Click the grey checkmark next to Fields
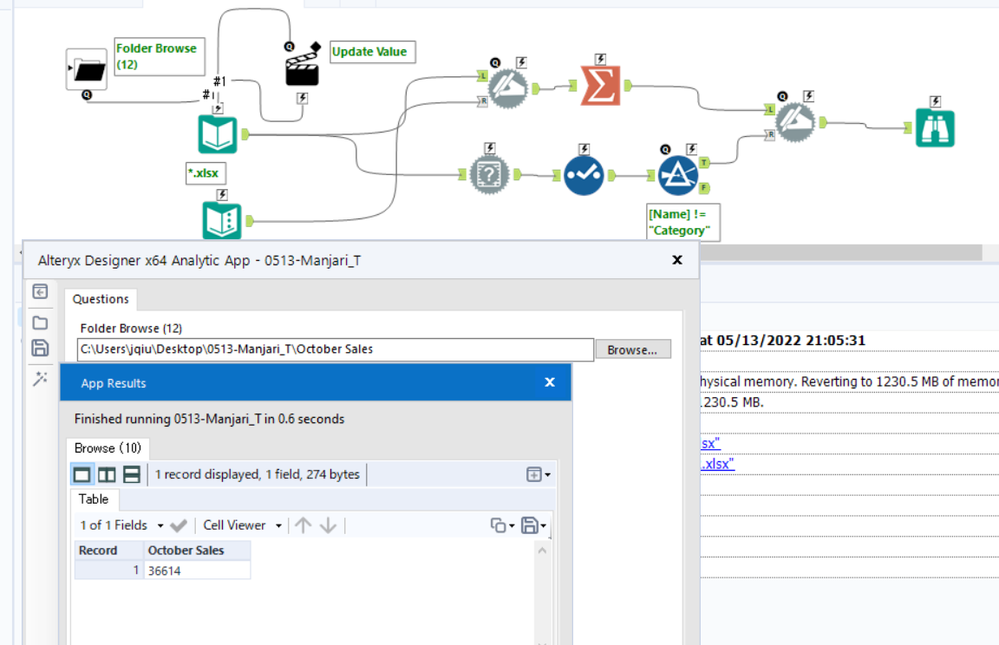This screenshot has height=645, width=999. (179, 525)
